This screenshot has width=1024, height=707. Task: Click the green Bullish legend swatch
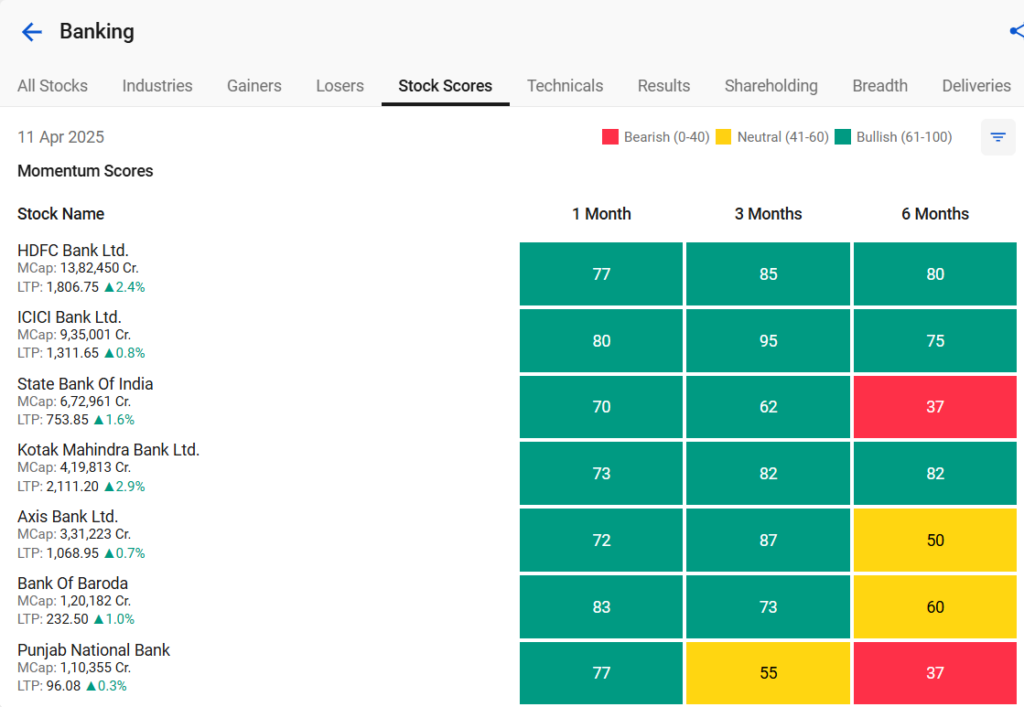842,136
